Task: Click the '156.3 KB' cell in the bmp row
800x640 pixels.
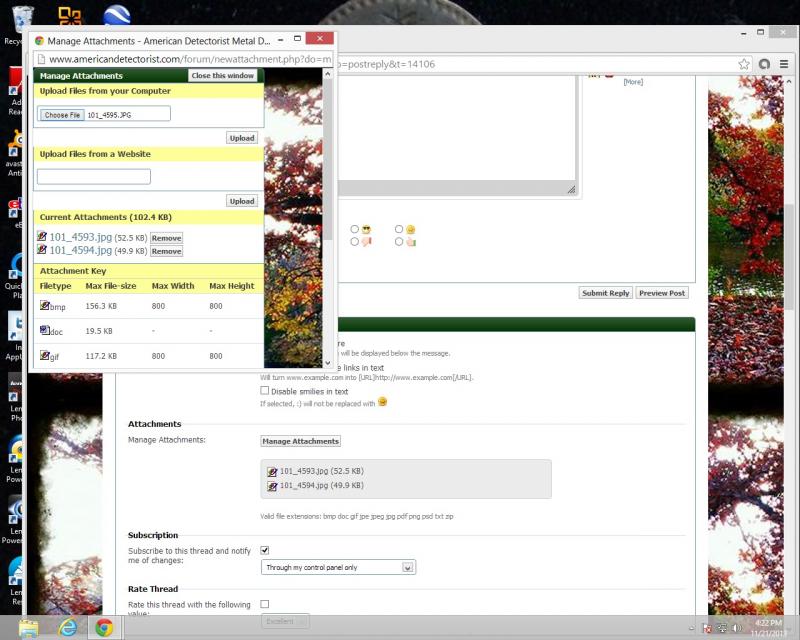Action: tap(101, 306)
